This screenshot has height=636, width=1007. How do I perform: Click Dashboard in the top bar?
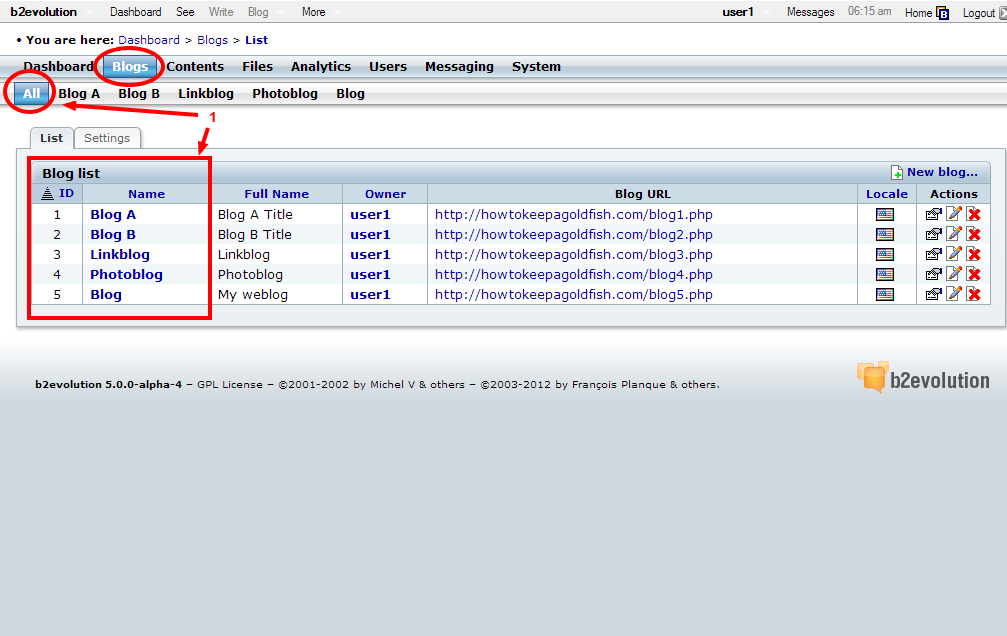pos(136,12)
